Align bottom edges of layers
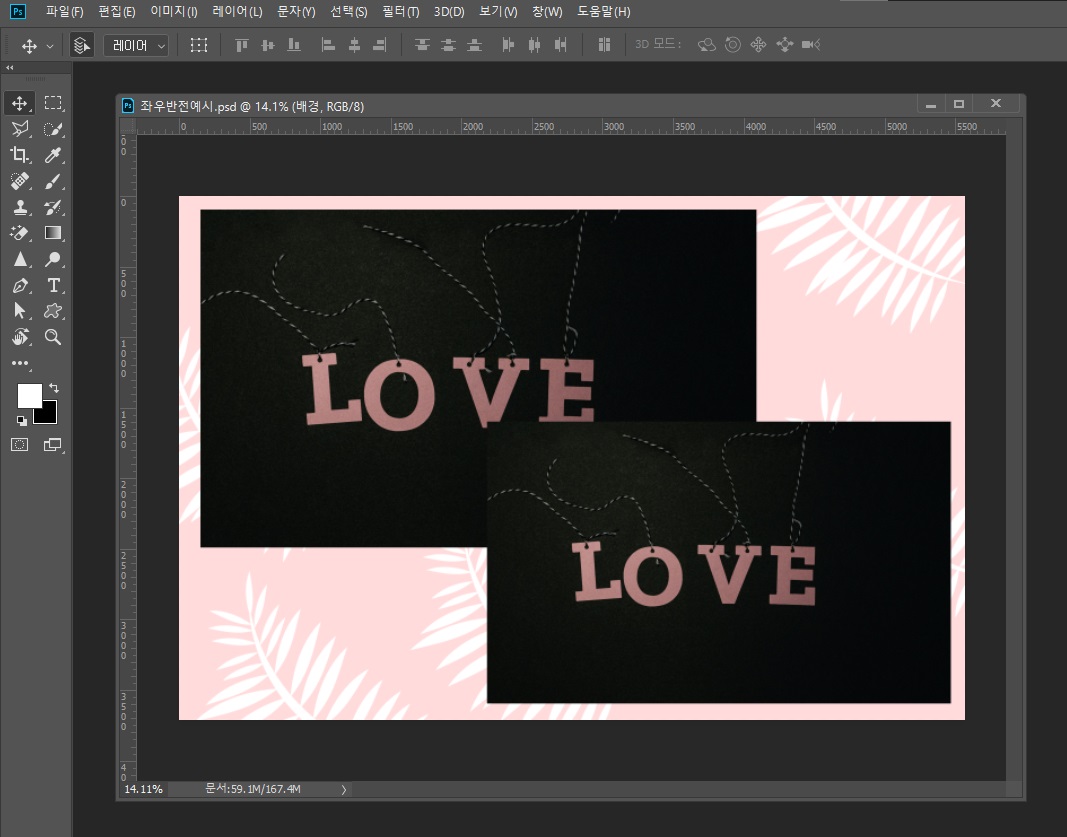 coord(294,45)
